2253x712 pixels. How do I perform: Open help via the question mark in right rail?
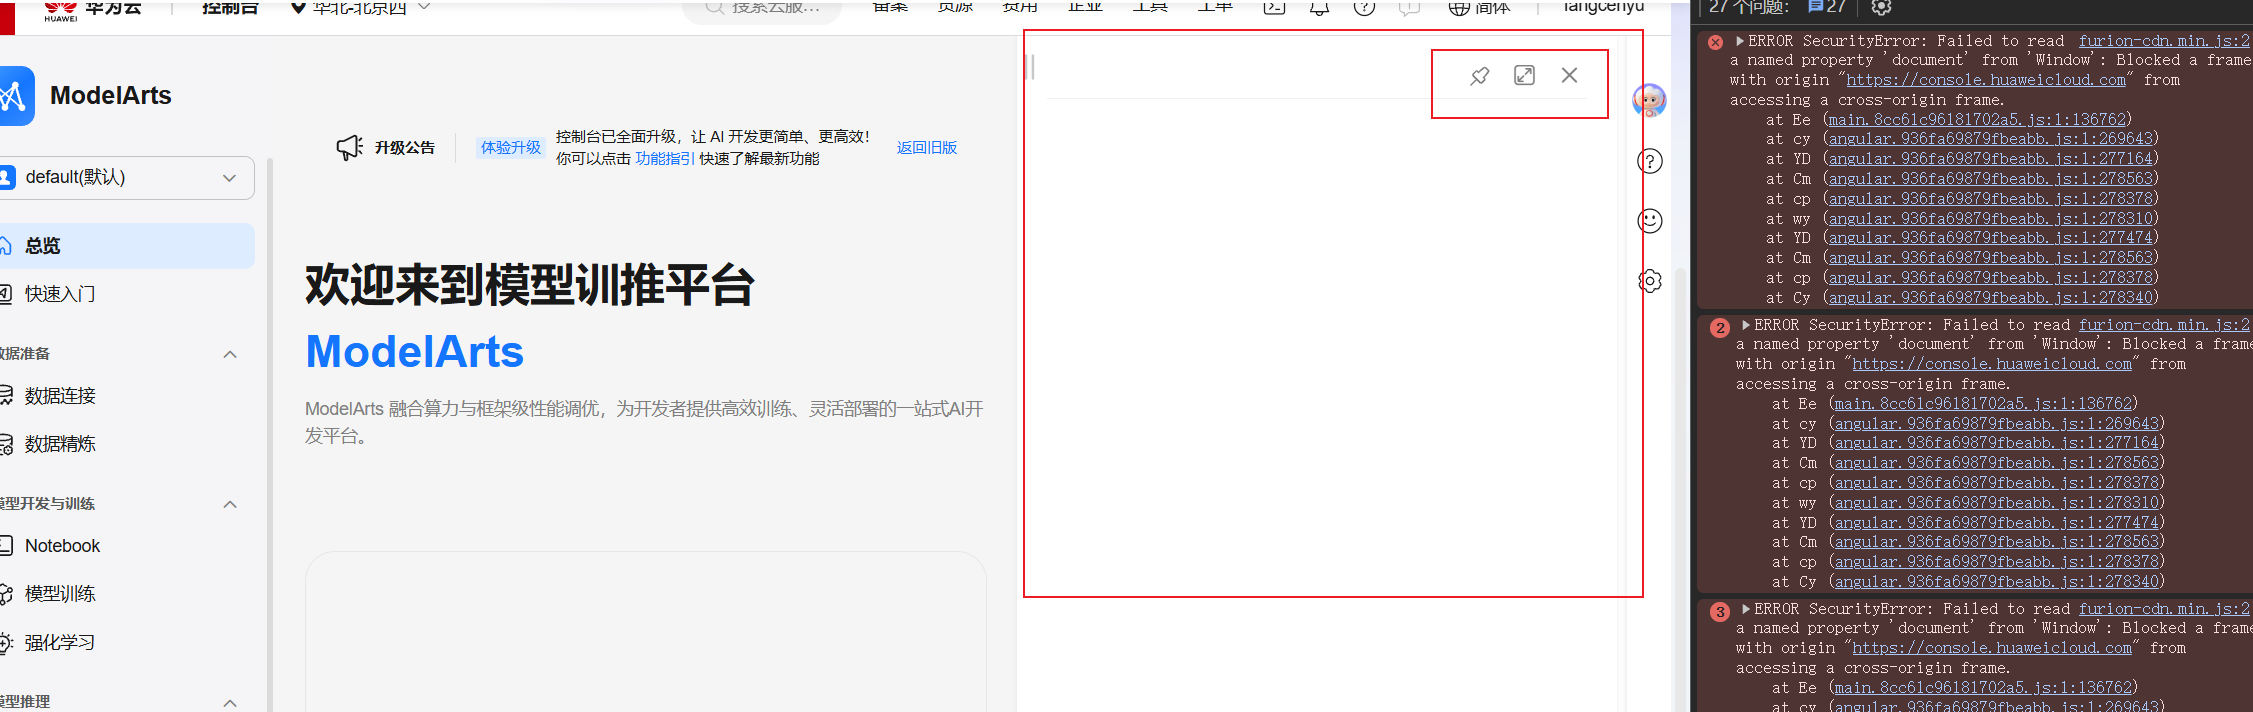tap(1650, 161)
